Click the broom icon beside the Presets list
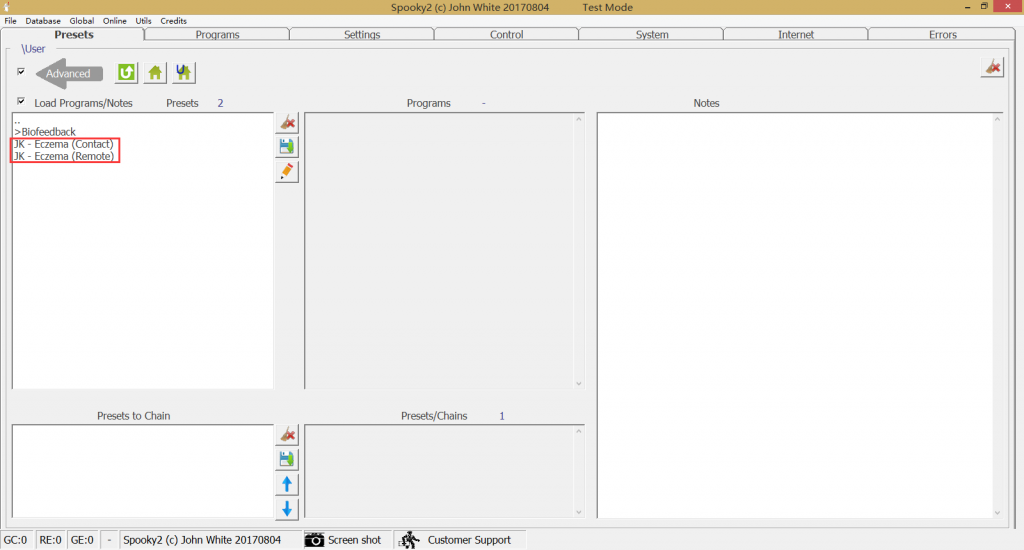Image resolution: width=1024 pixels, height=550 pixels. click(287, 123)
